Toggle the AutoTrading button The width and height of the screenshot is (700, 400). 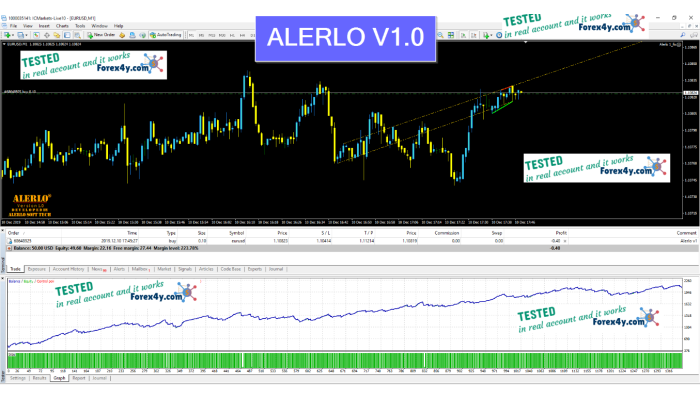click(x=166, y=35)
